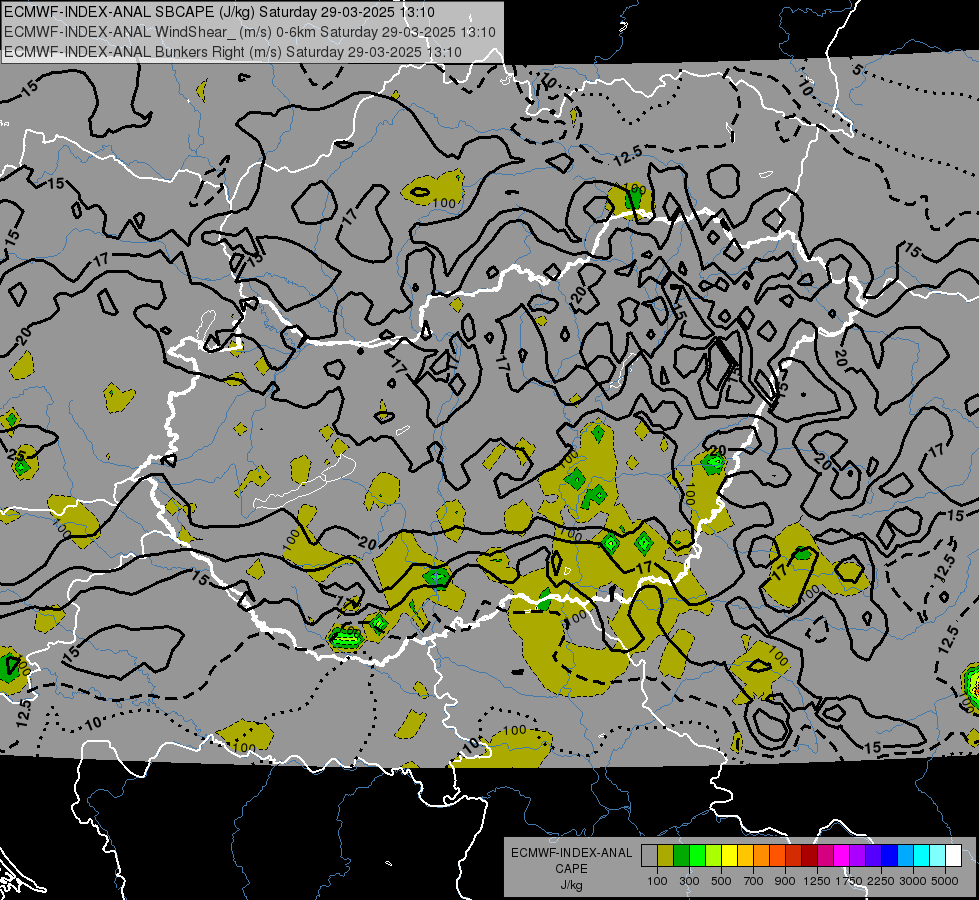Click the SBCAPE title line in header

[219, 12]
